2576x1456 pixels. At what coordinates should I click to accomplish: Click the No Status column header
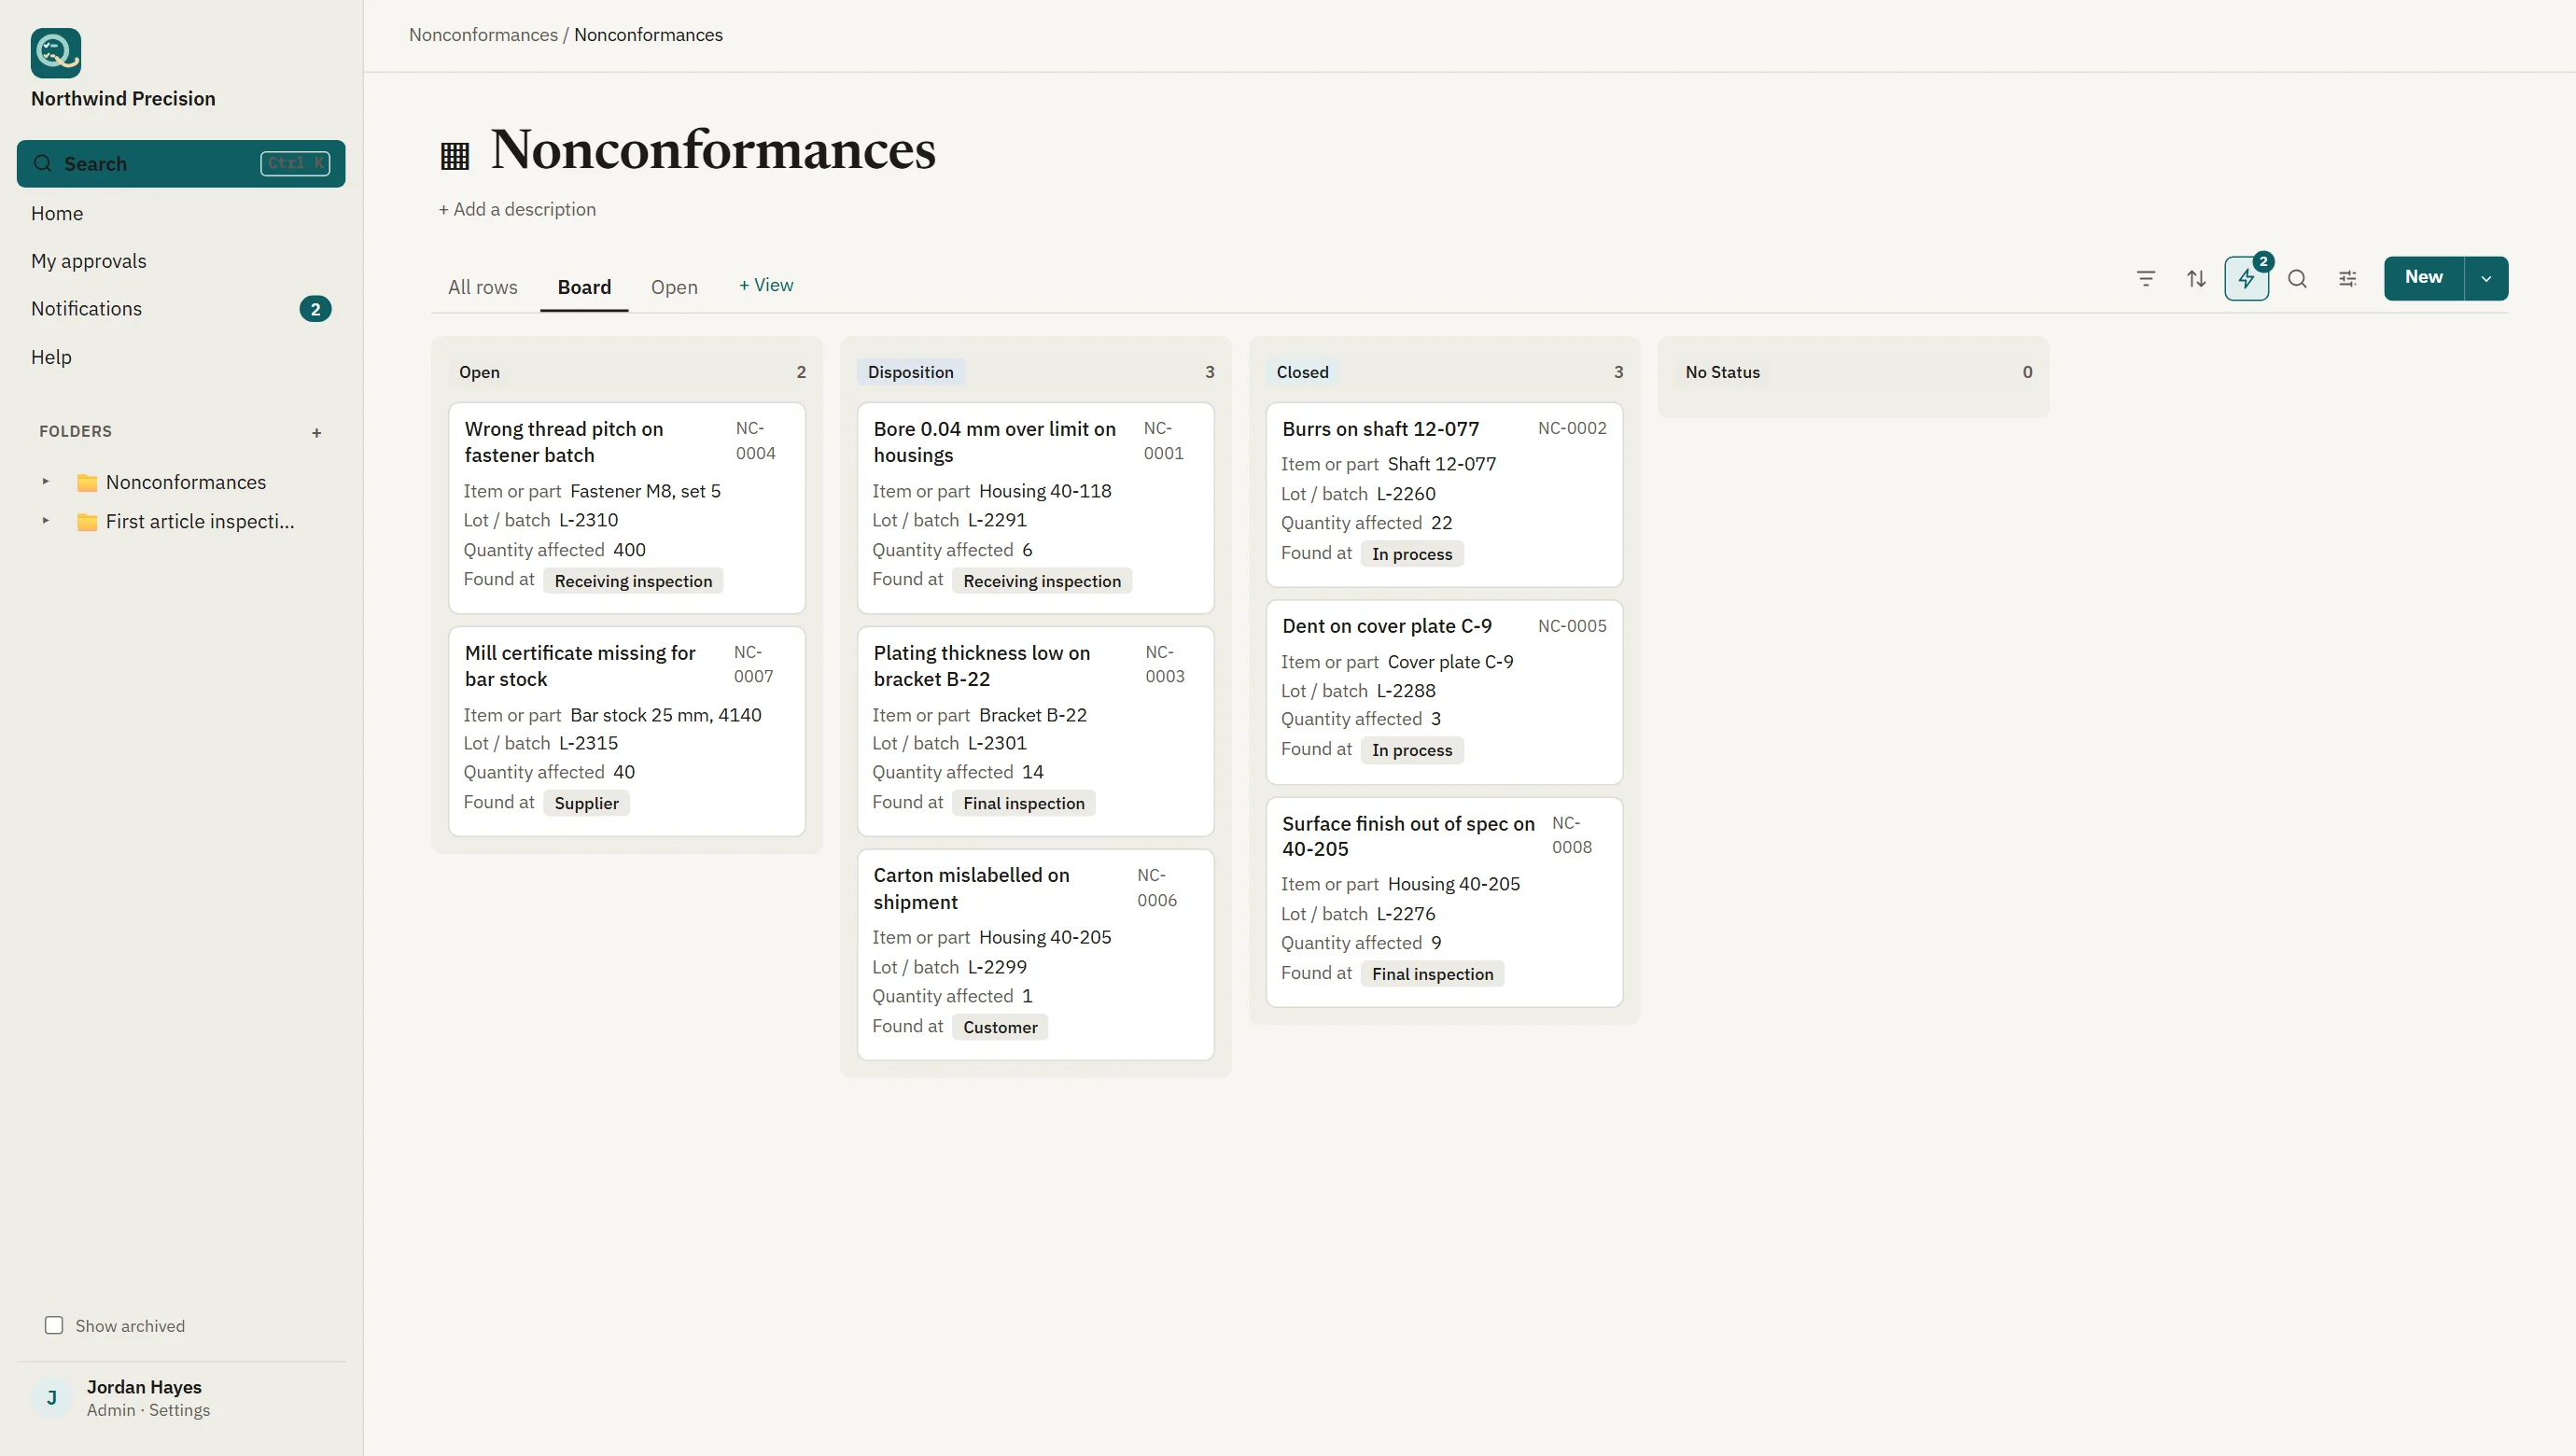coord(1722,372)
